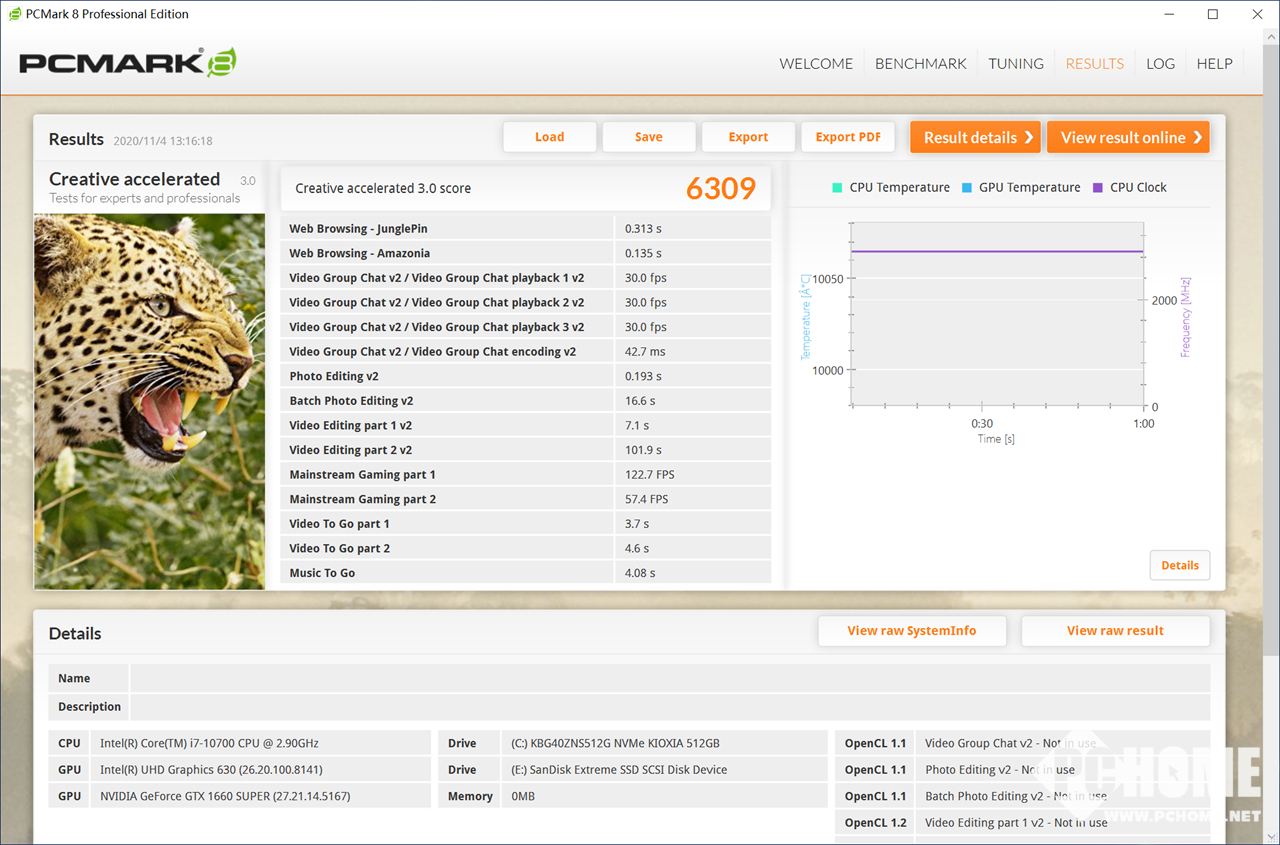1280x845 pixels.
Task: Save the benchmark result
Action: [x=648, y=138]
